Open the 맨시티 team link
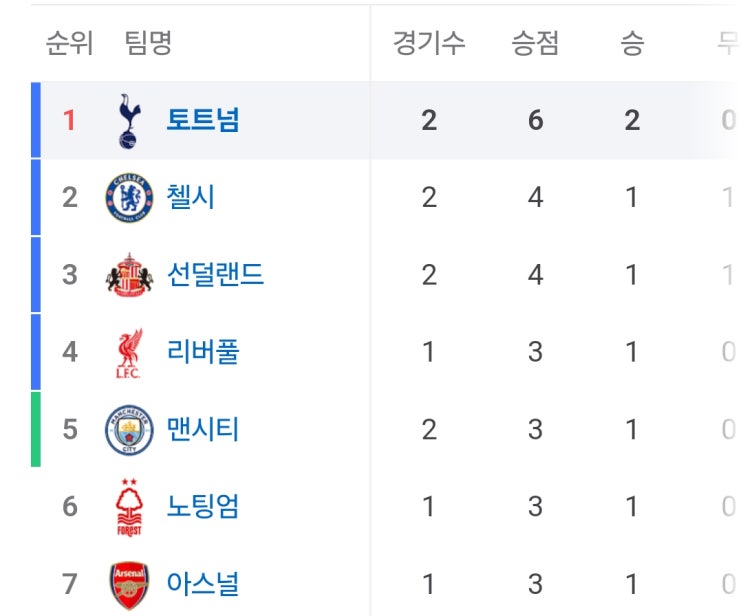 point(203,430)
